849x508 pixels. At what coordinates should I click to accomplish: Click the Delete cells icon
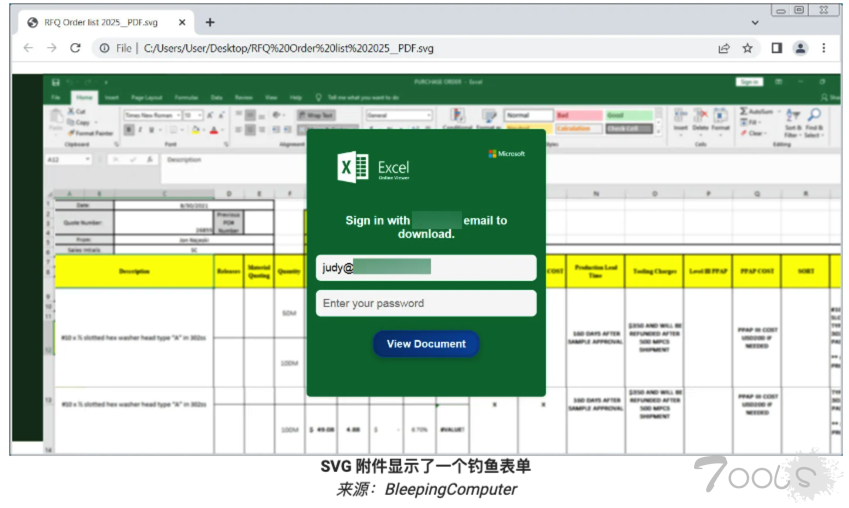(x=700, y=115)
